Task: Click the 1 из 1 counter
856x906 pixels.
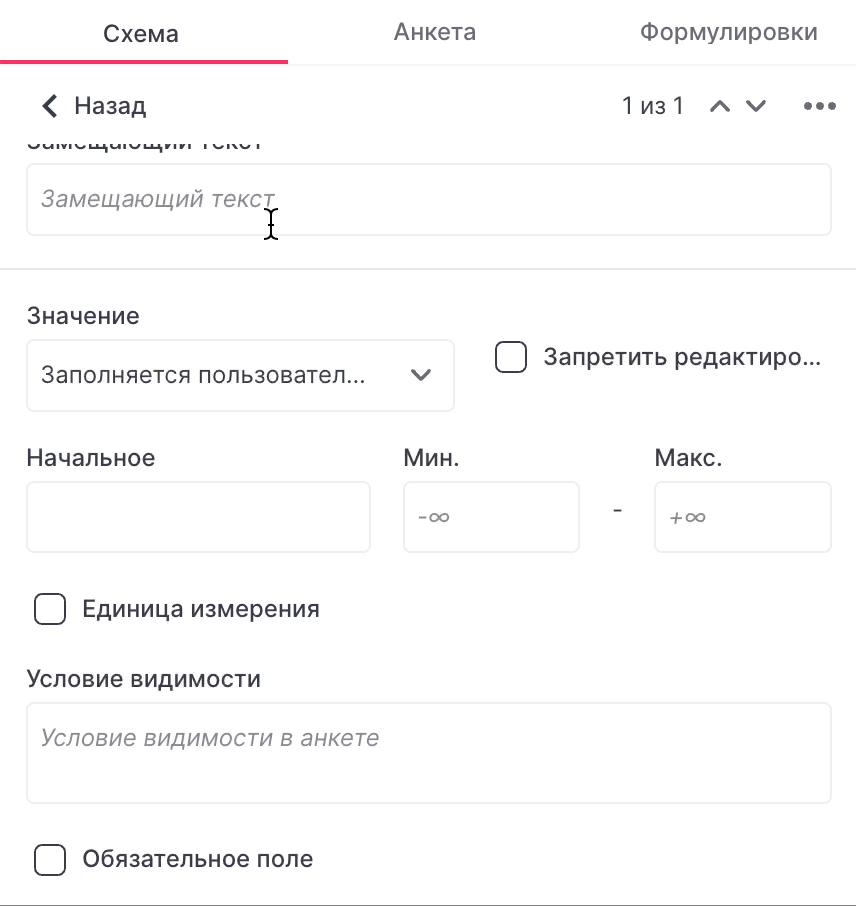Action: click(653, 106)
